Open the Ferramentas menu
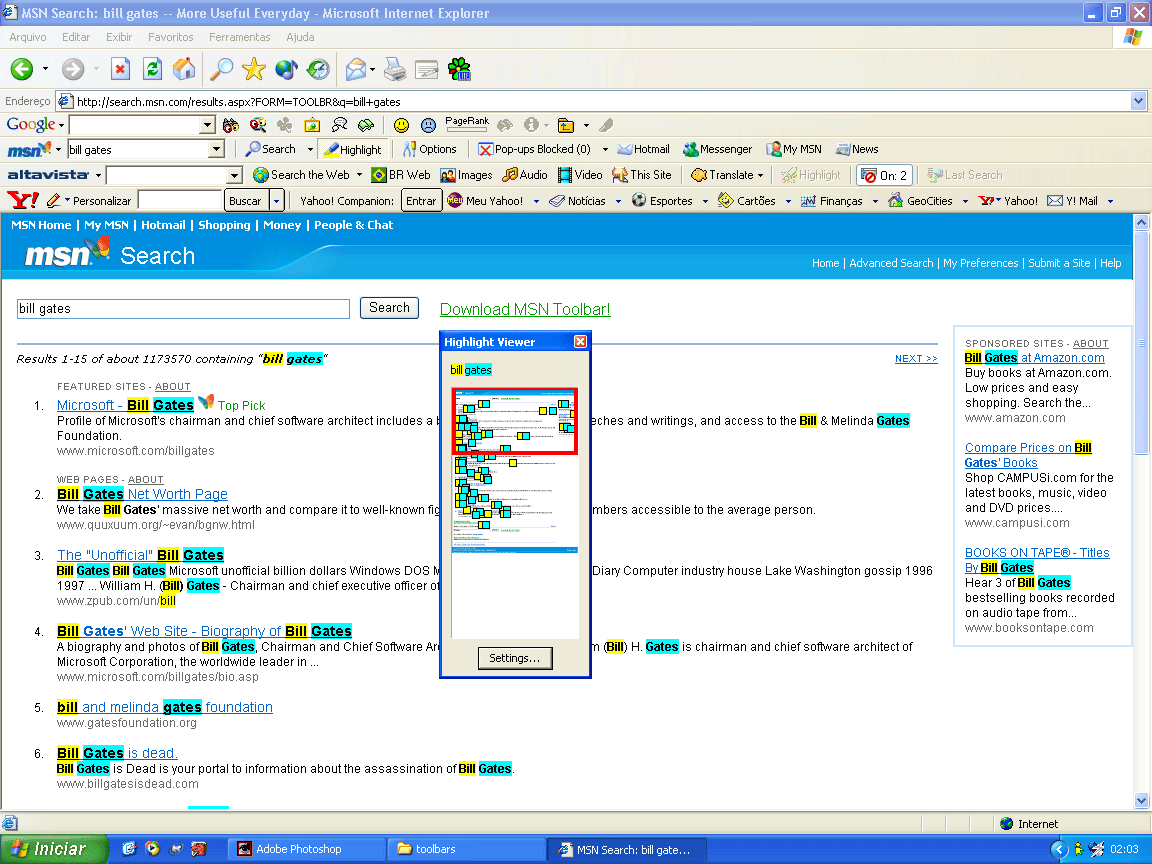This screenshot has width=1152, height=864. point(240,37)
